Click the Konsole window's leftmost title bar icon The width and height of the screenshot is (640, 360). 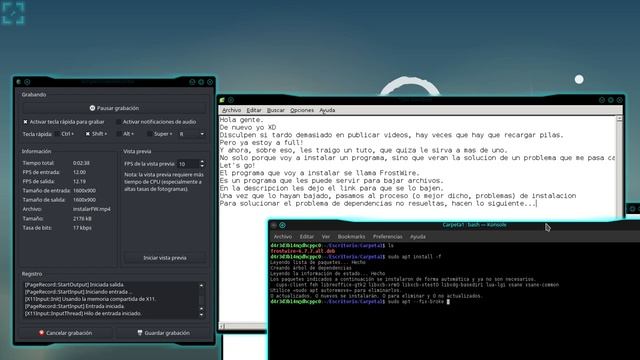[274, 225]
